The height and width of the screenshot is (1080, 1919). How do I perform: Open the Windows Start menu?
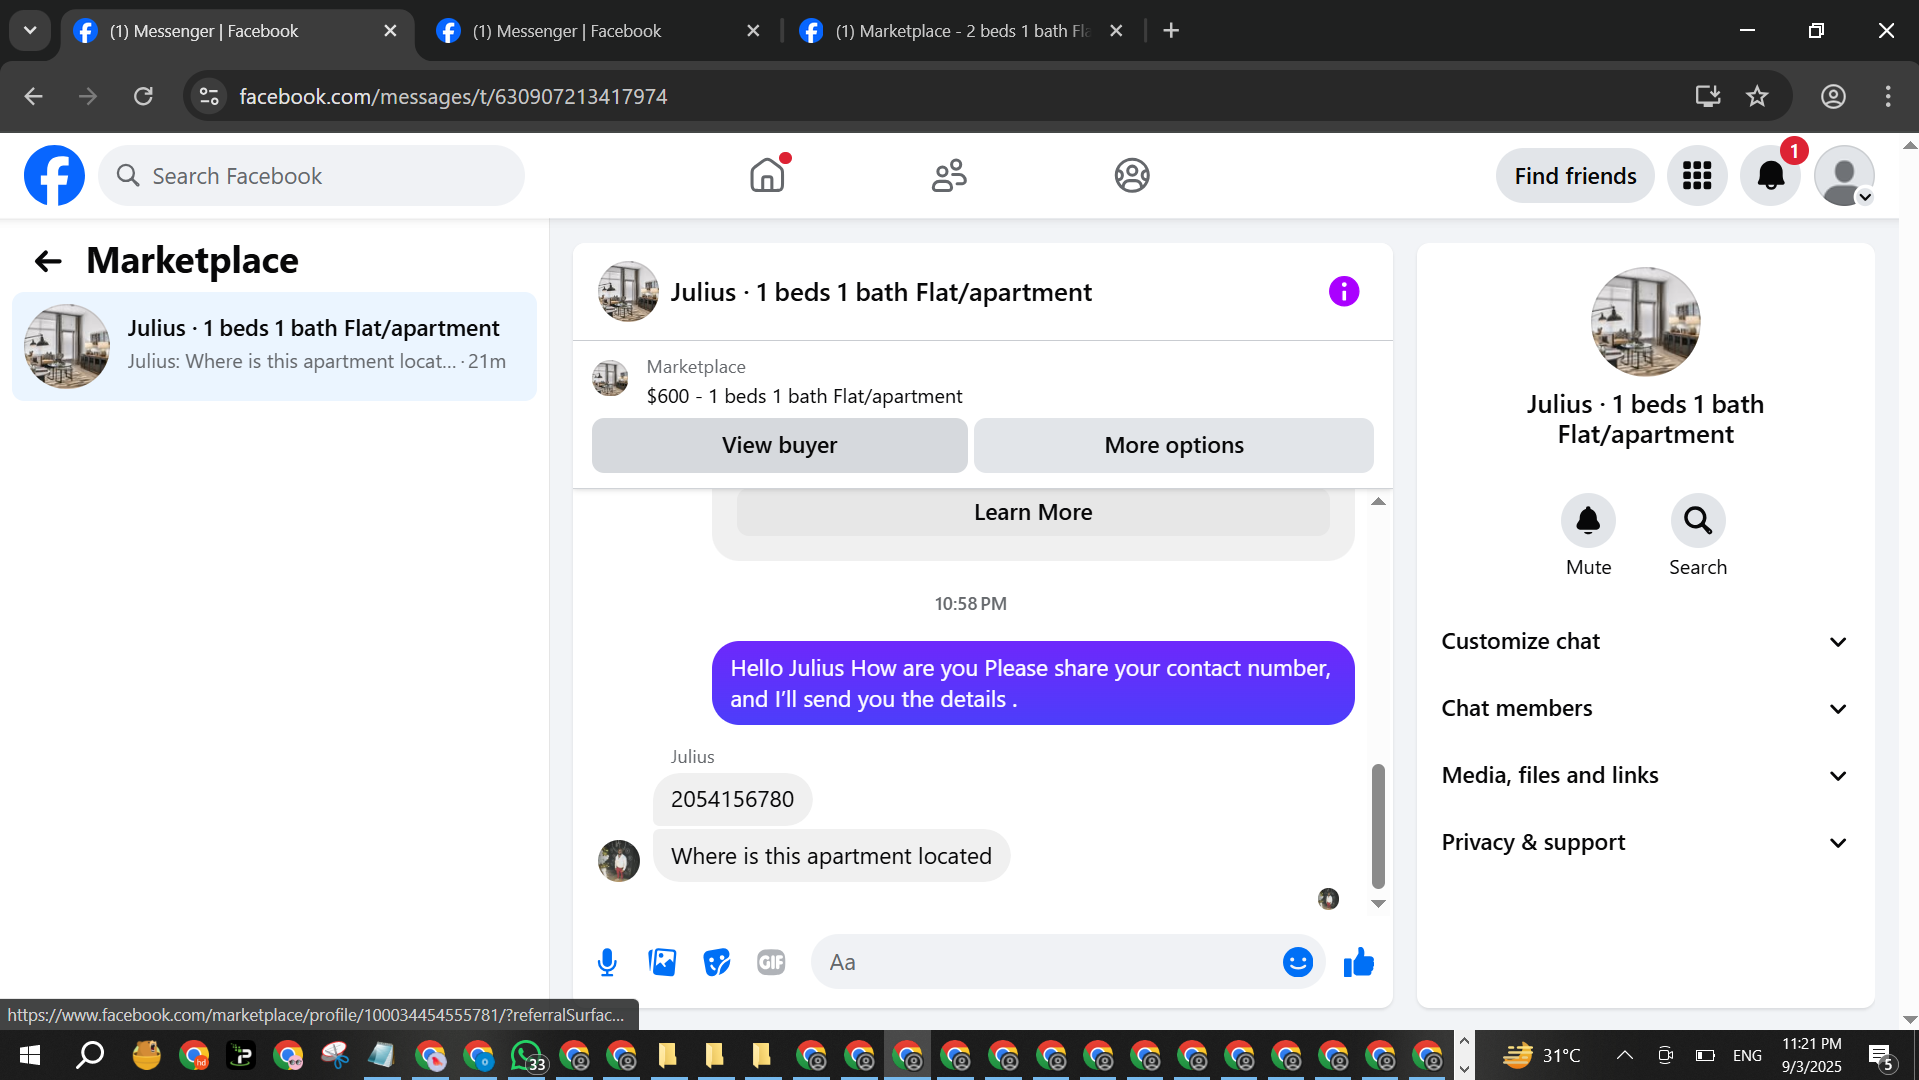(x=30, y=1055)
